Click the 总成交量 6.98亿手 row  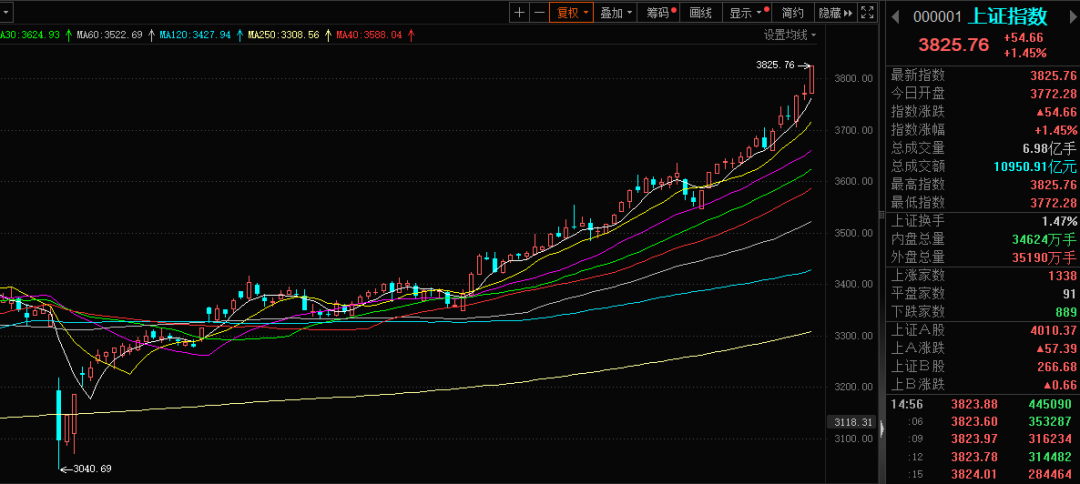[x=984, y=148]
